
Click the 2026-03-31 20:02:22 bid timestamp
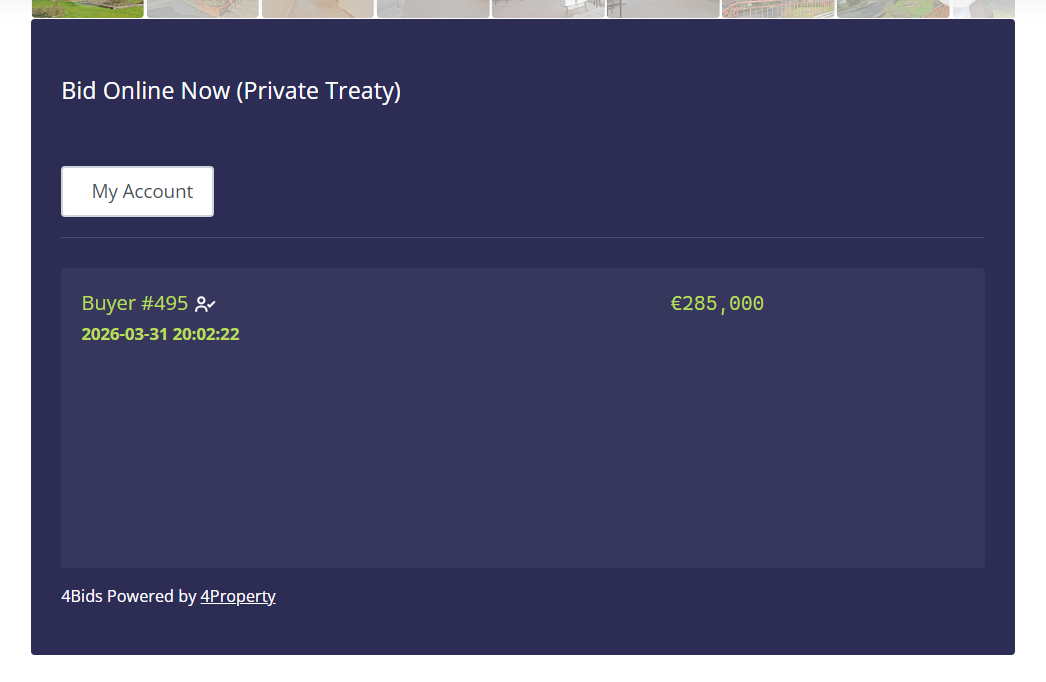click(160, 334)
